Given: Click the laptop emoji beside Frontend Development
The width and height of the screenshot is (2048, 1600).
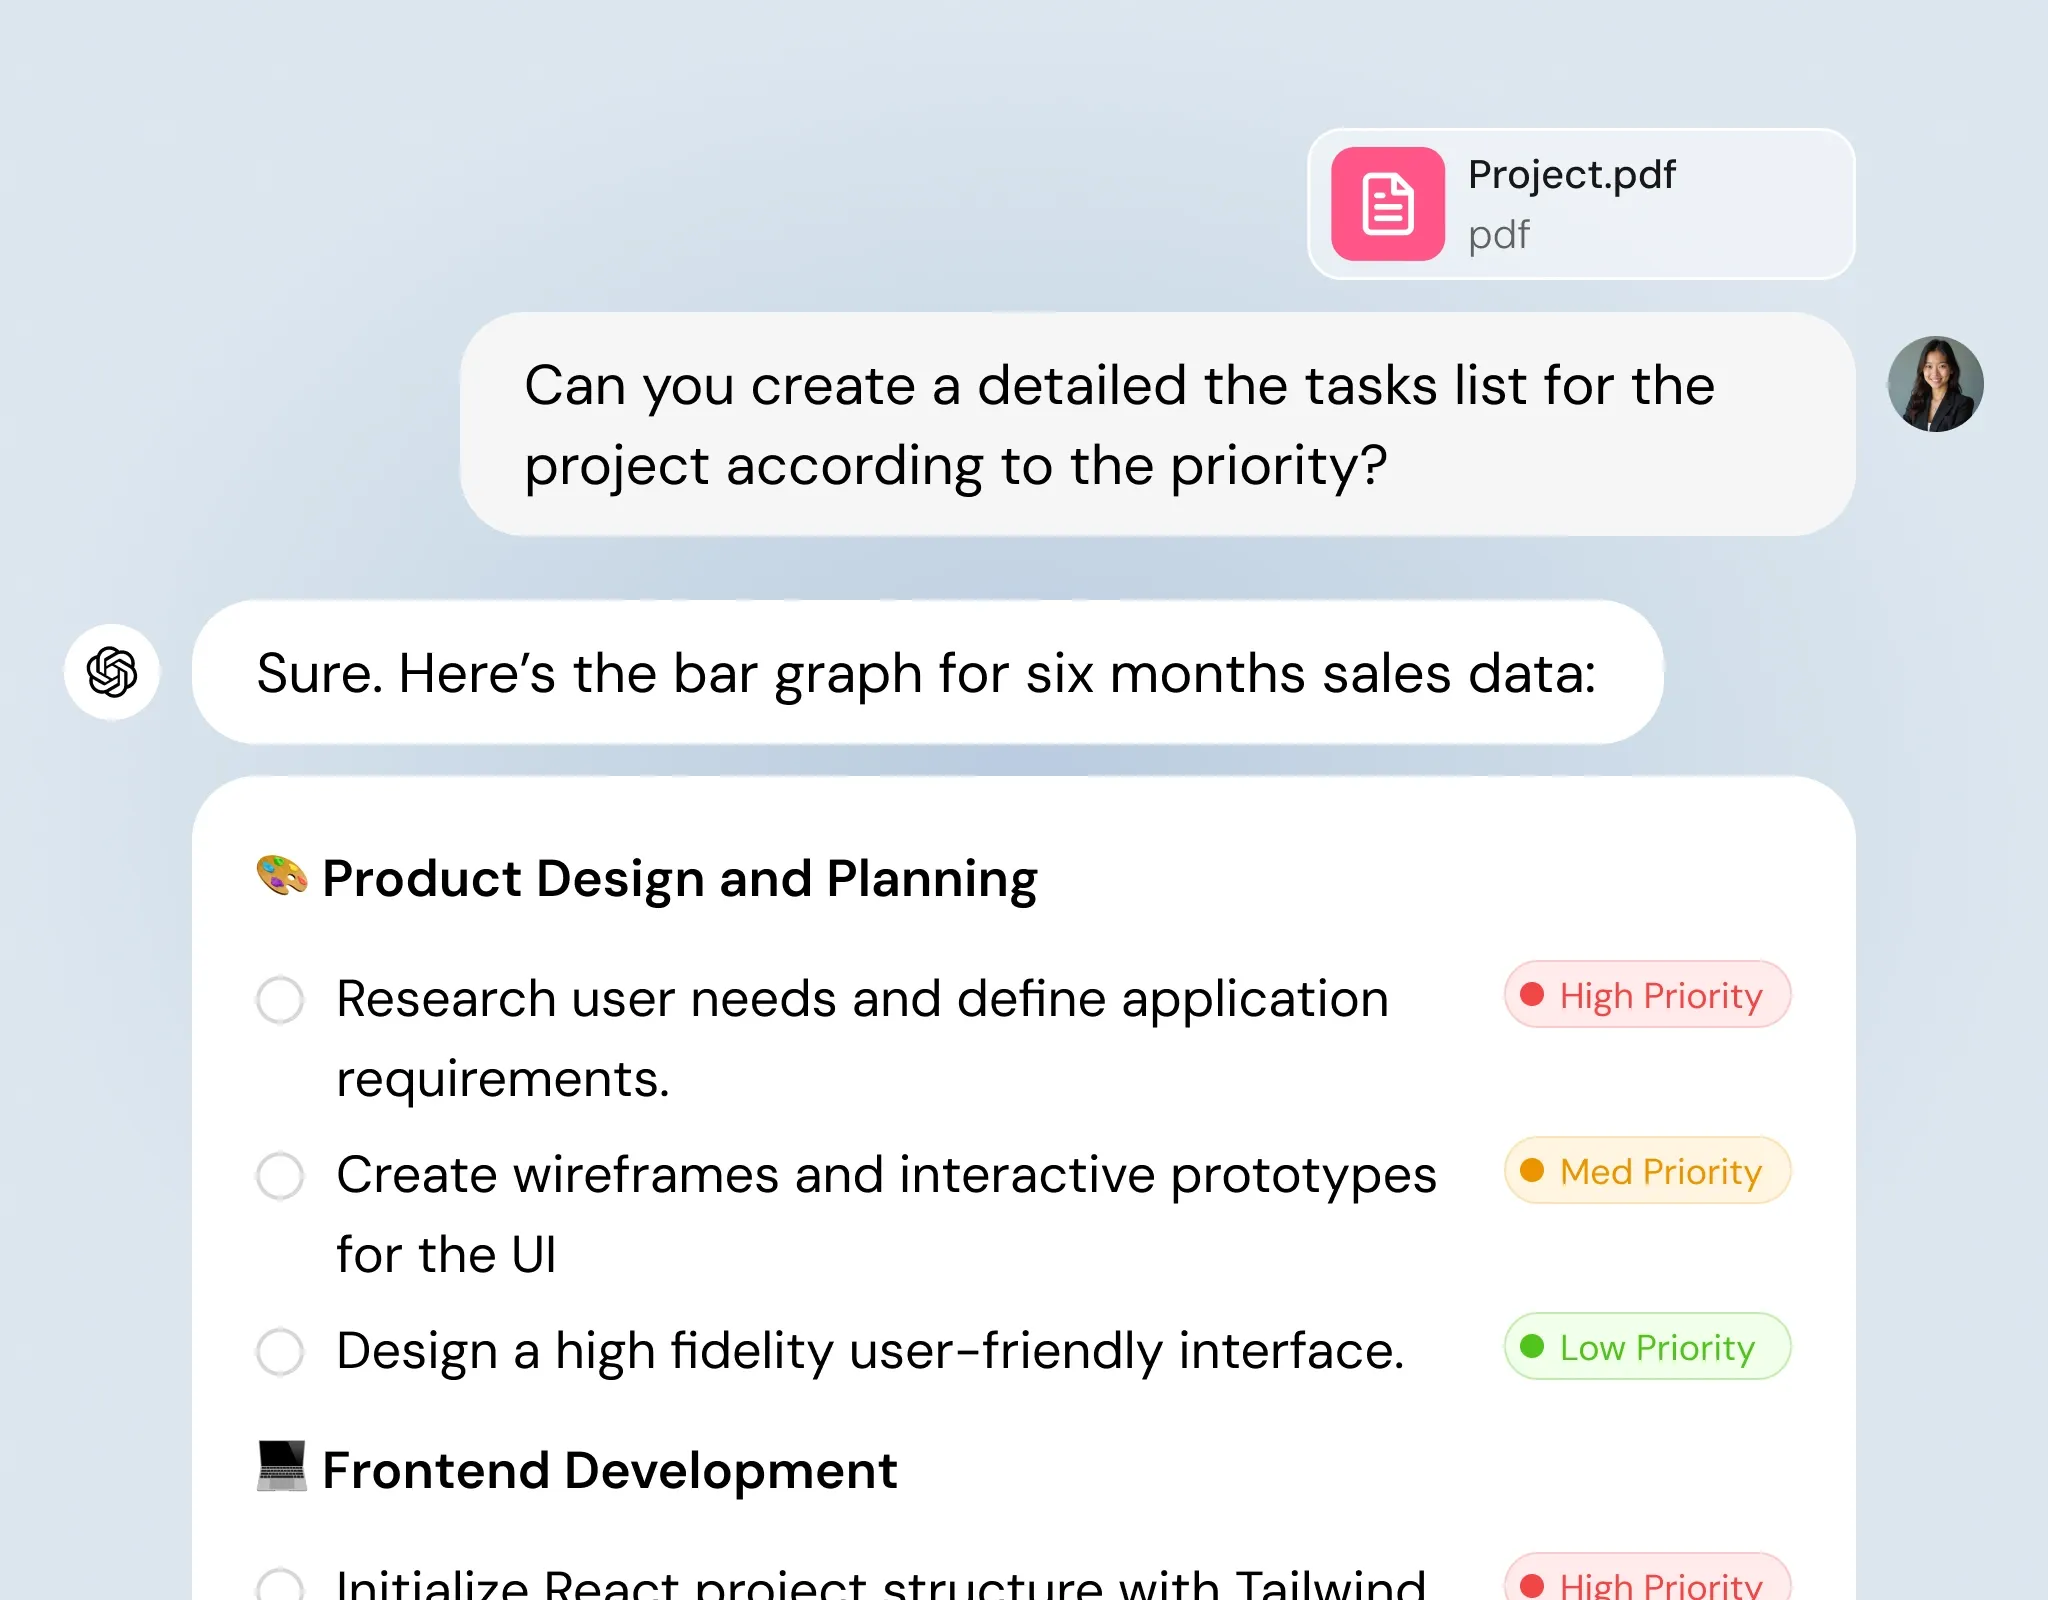Looking at the screenshot, I should click(282, 1466).
